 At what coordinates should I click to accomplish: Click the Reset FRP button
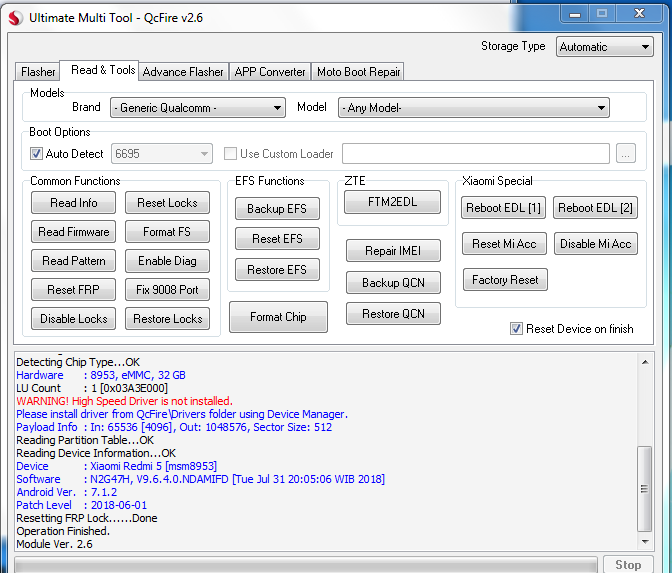click(73, 290)
